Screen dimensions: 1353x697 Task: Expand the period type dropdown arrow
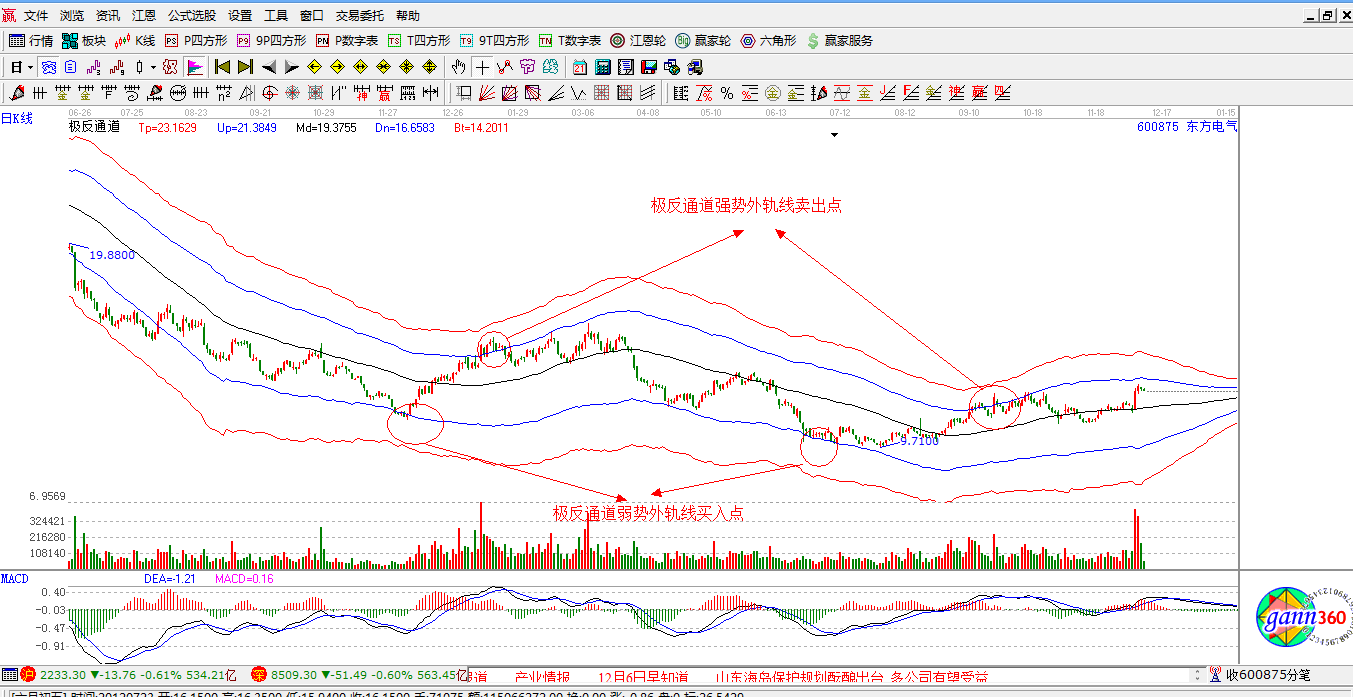click(30, 67)
